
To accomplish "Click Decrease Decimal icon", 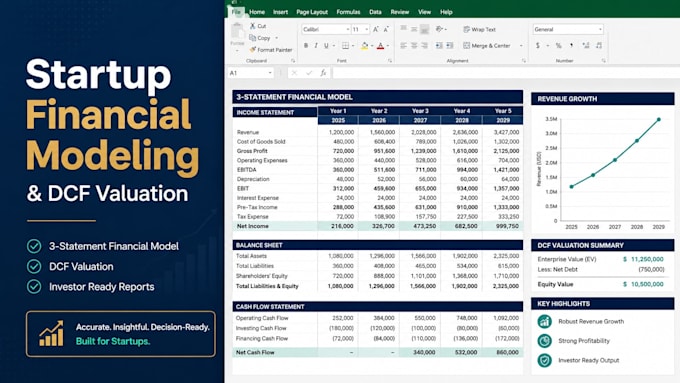I will (x=599, y=46).
